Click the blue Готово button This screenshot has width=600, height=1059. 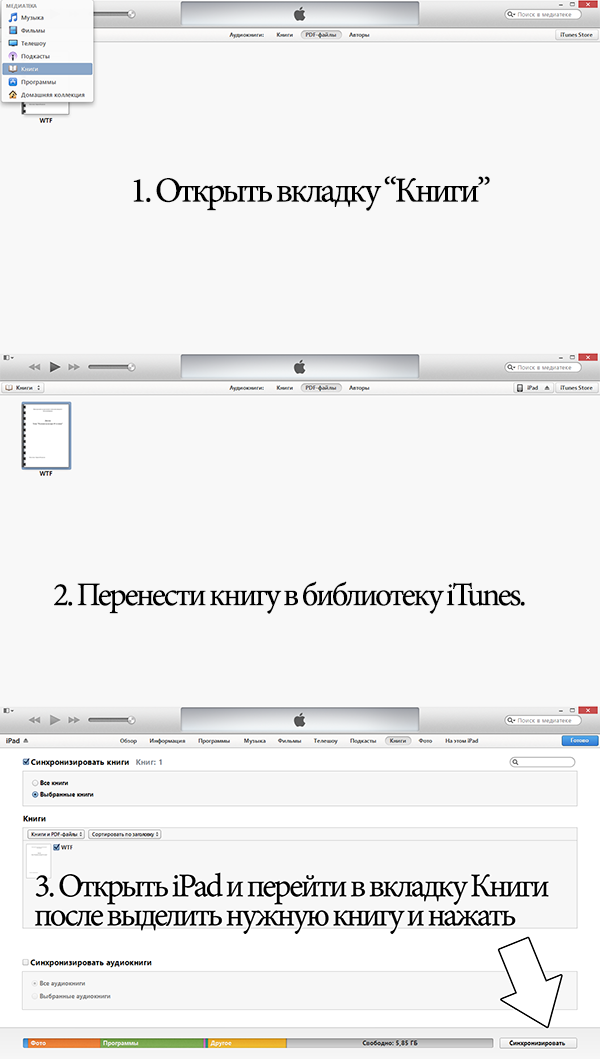click(577, 741)
